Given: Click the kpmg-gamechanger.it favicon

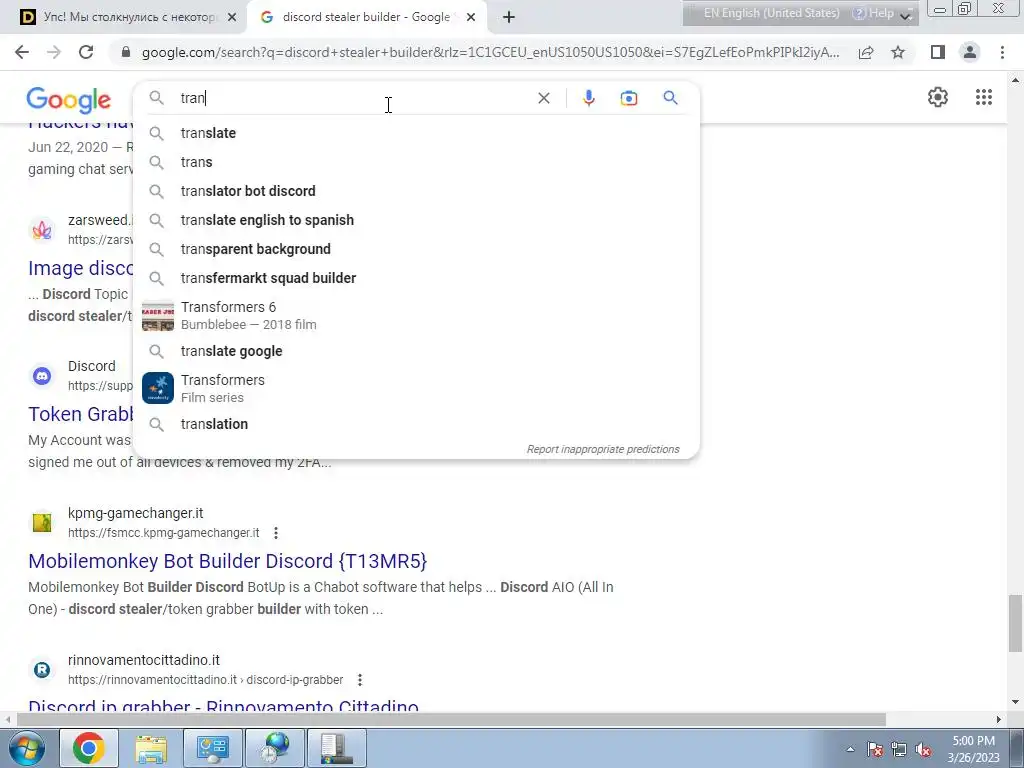Looking at the screenshot, I should pos(42,522).
